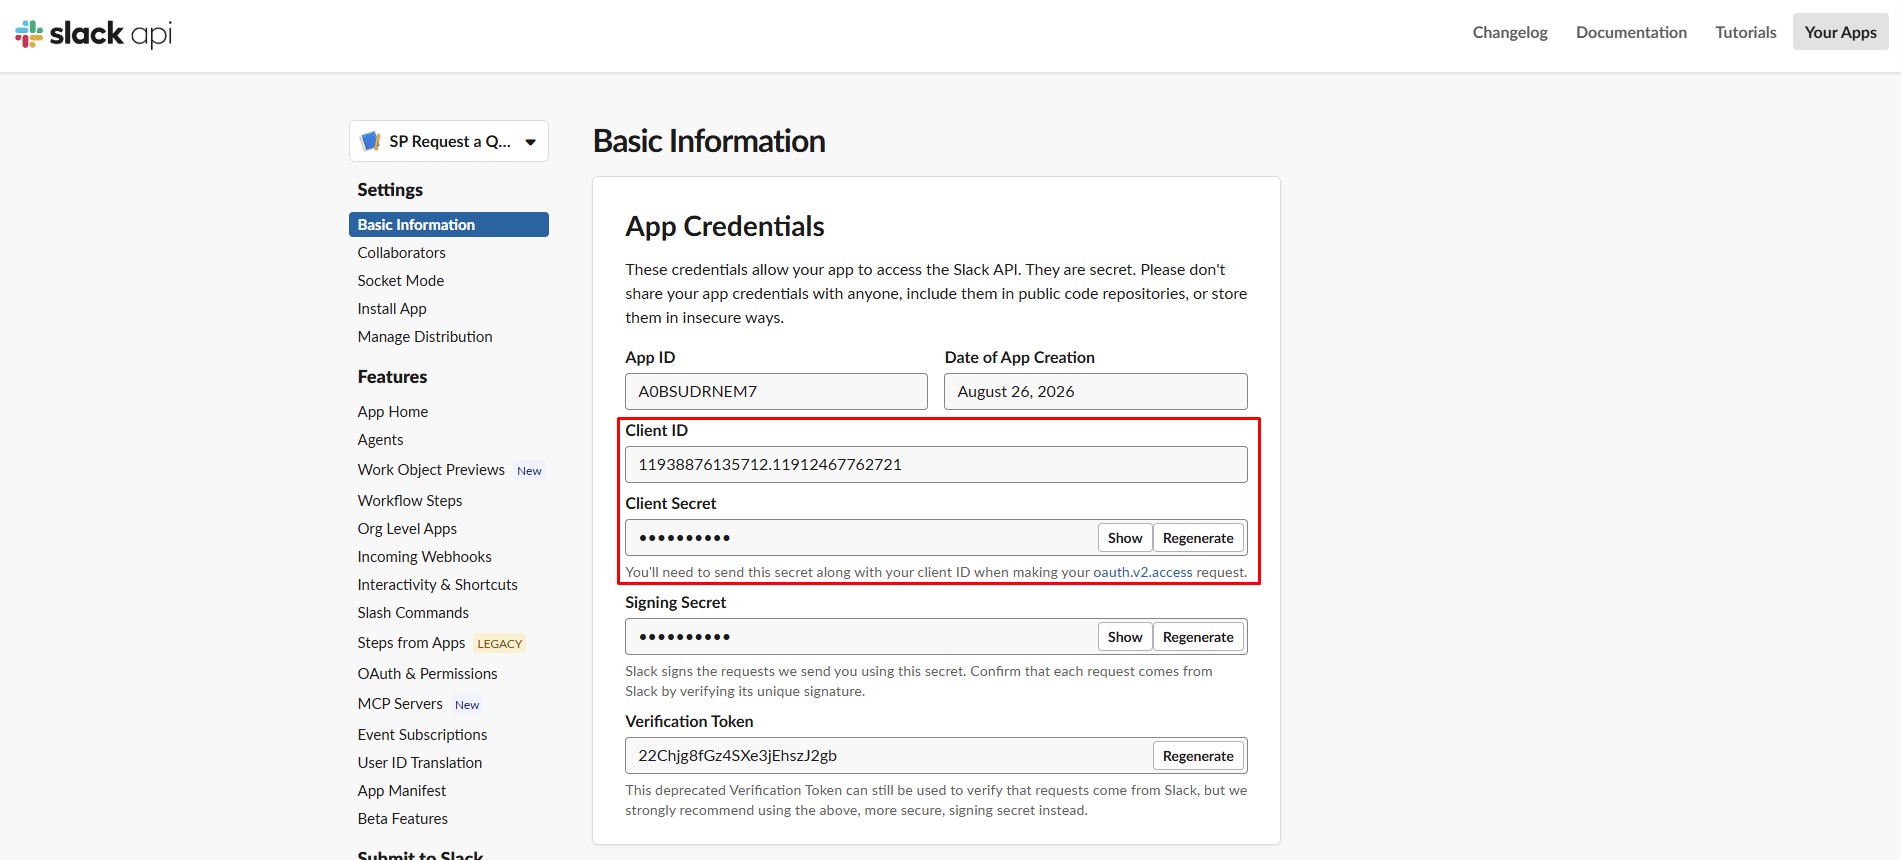Click the SP Request app icon
The image size is (1902, 860).
pos(370,141)
